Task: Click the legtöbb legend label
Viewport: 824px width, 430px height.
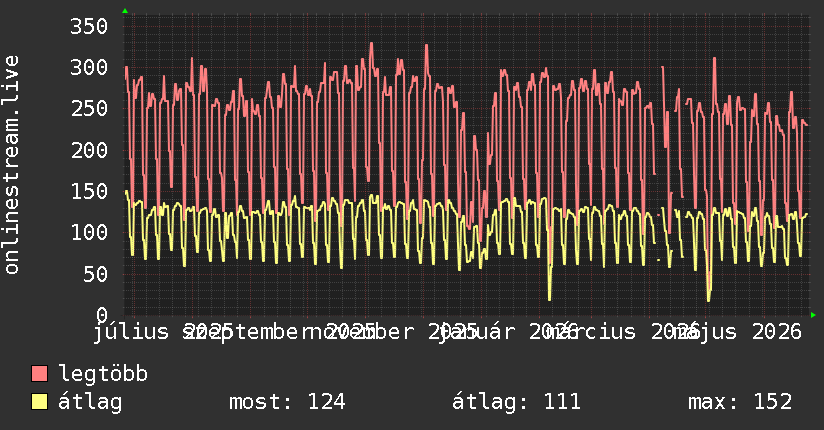Action: pyautogui.click(x=103, y=374)
